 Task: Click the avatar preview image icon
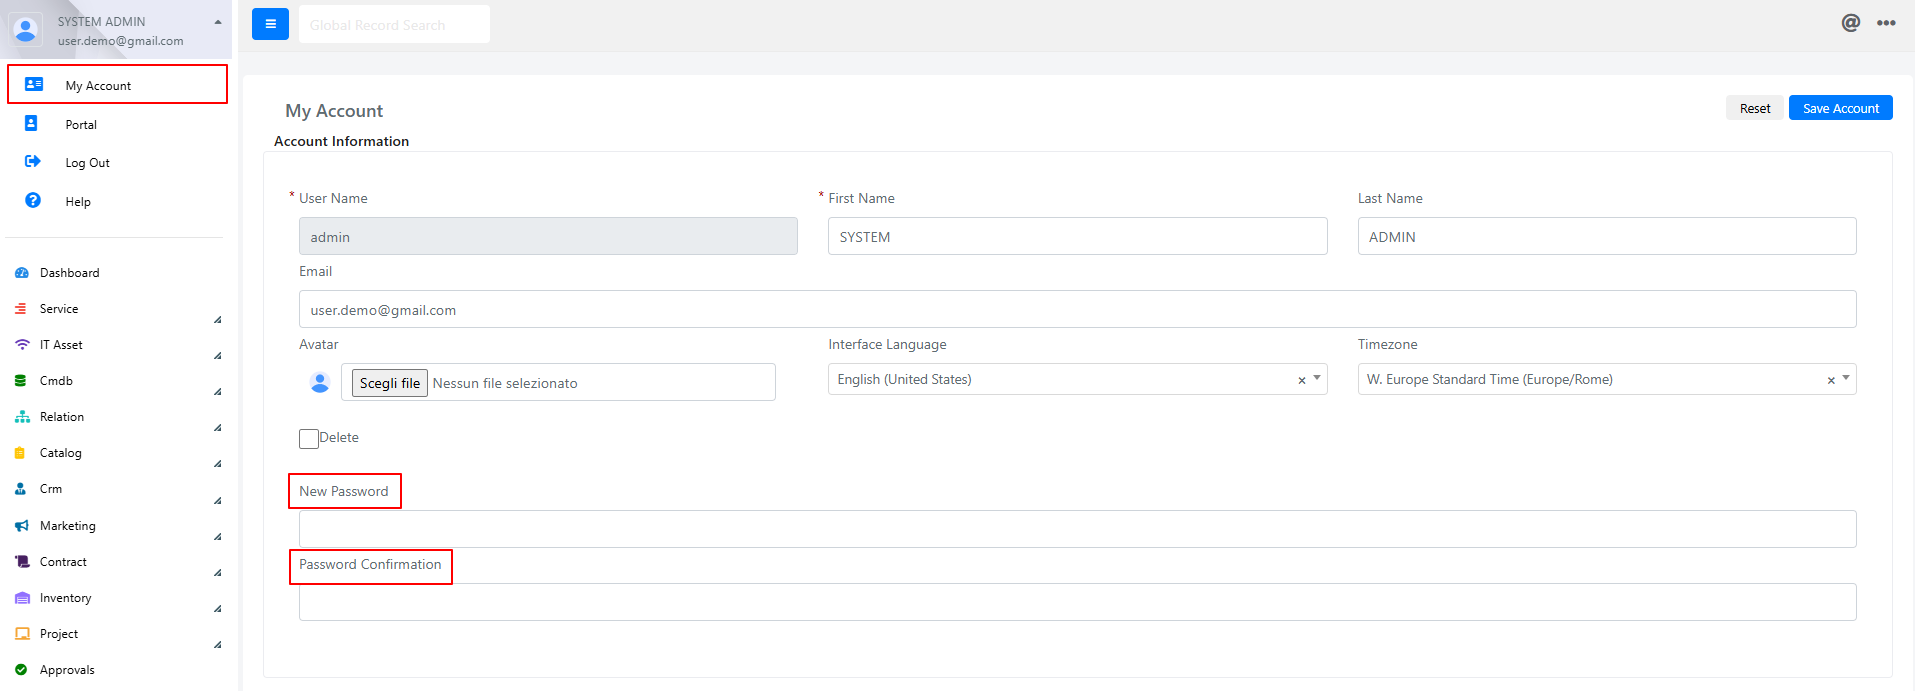320,382
